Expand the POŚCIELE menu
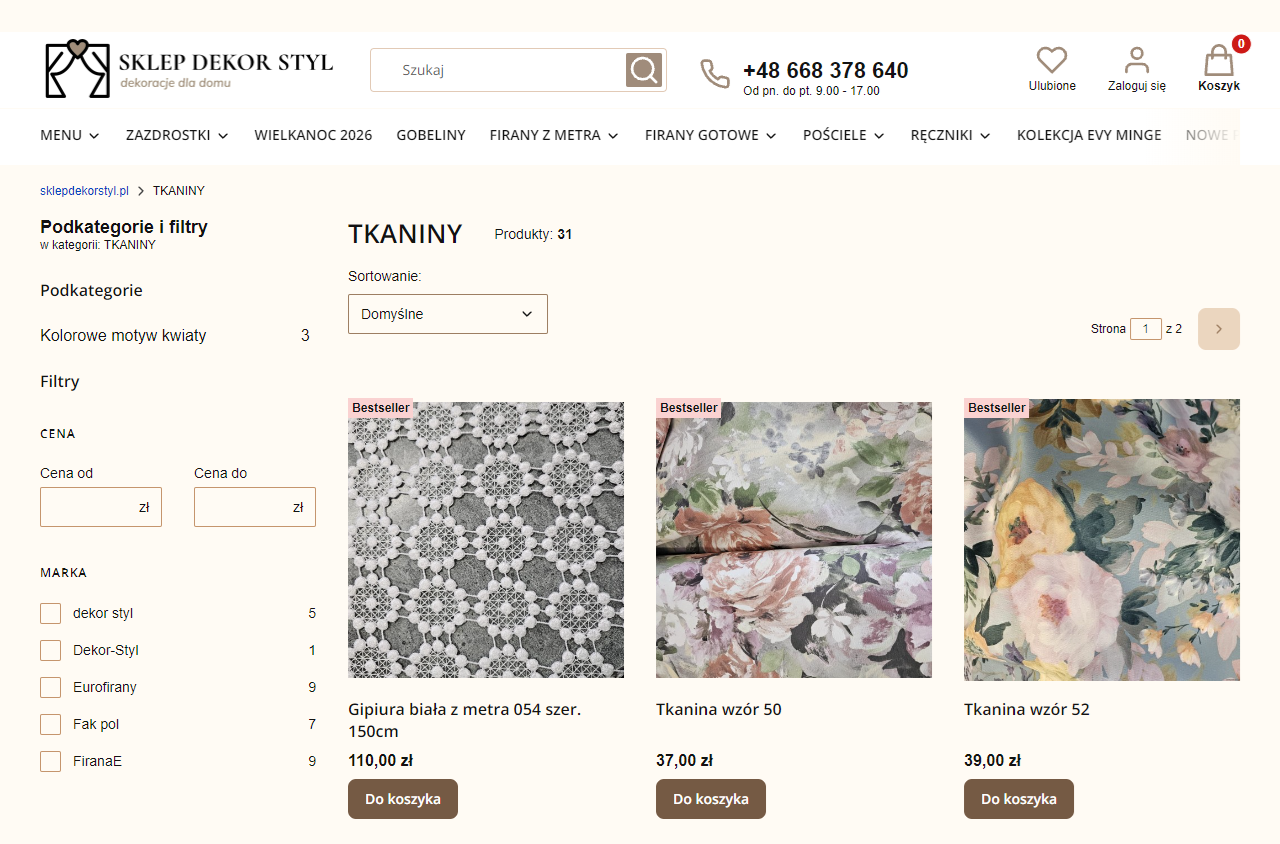The width and height of the screenshot is (1280, 844). 844,135
